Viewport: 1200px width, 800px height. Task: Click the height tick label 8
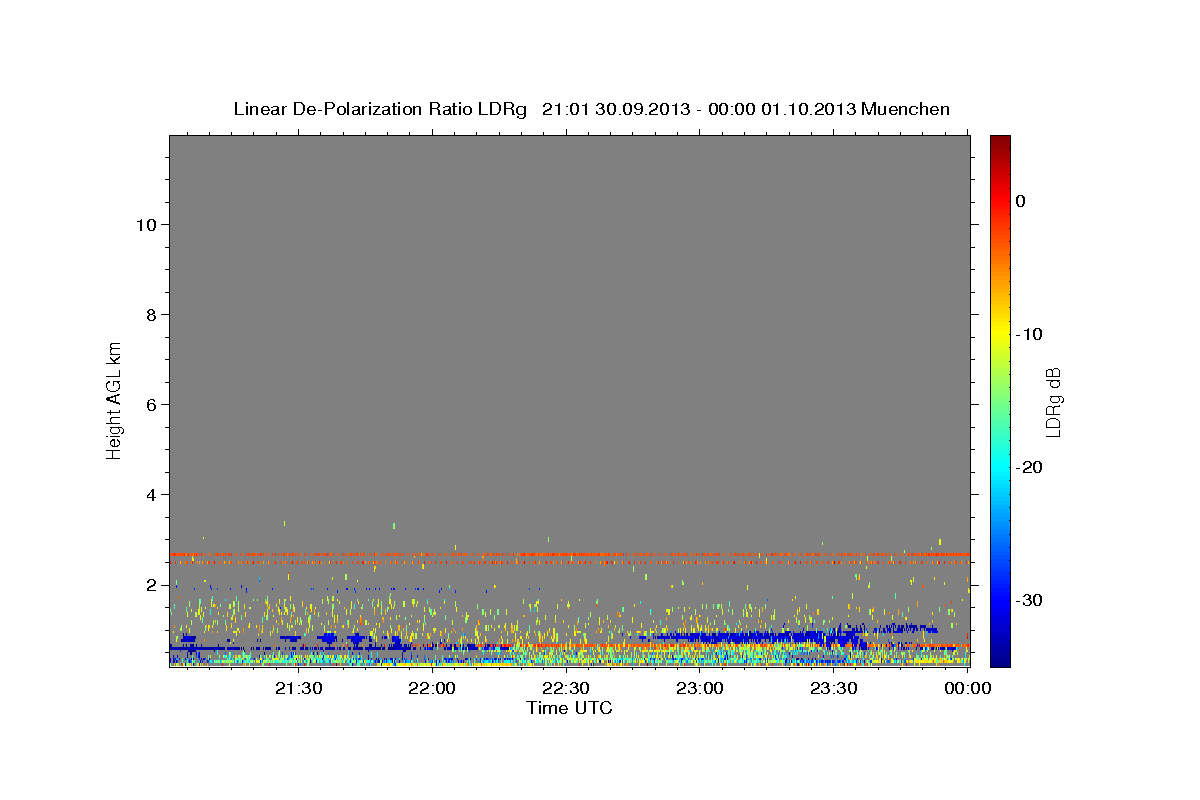tap(152, 315)
